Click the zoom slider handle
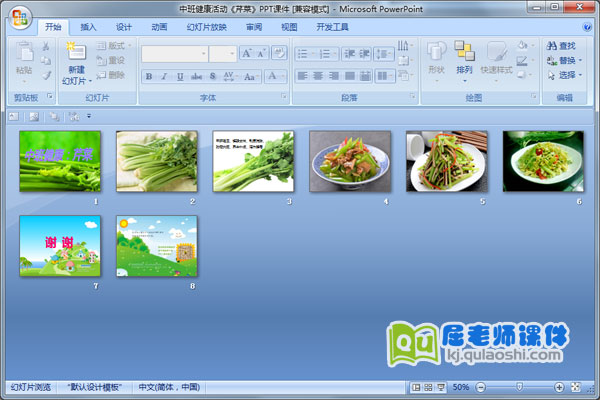The width and height of the screenshot is (600, 400). (x=519, y=387)
